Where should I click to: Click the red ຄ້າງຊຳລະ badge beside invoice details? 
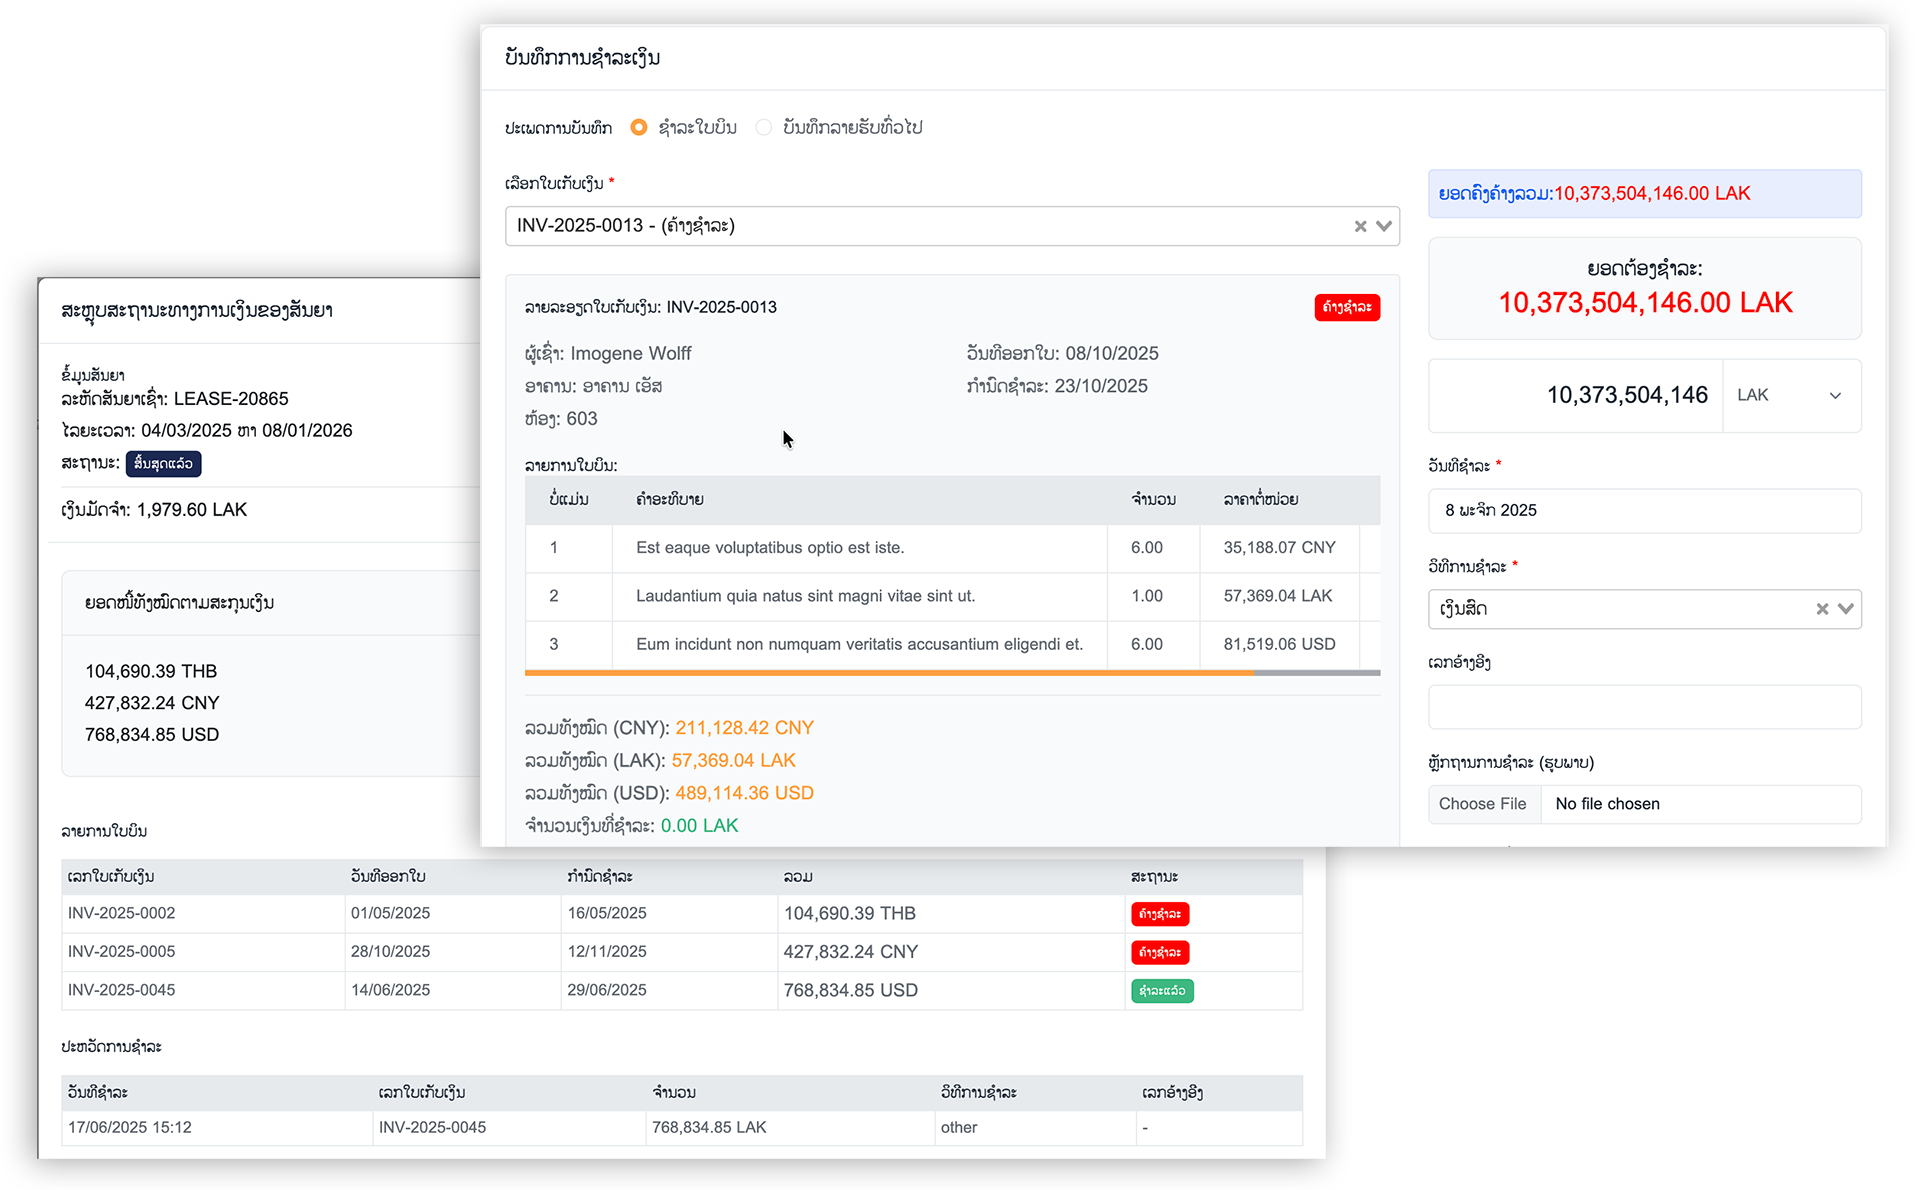1347,308
